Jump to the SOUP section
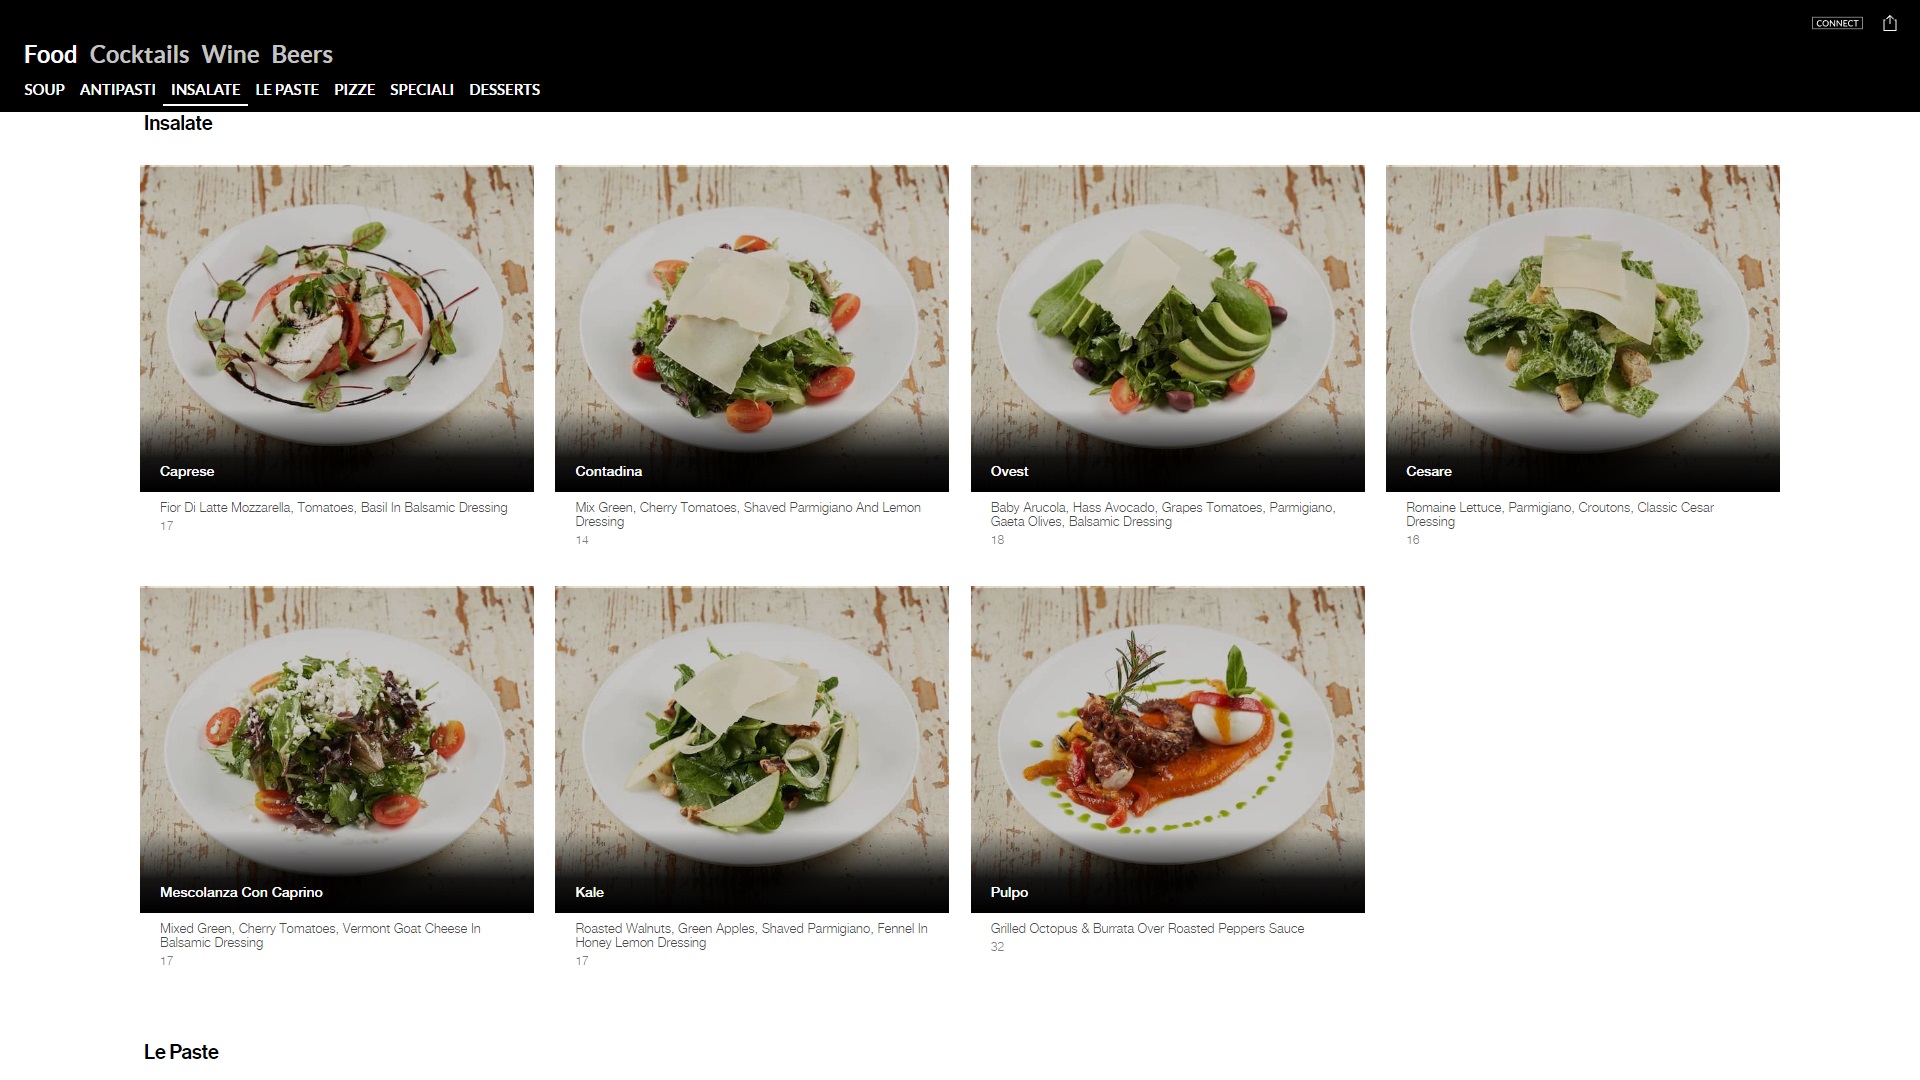The image size is (1920, 1080). tap(44, 89)
